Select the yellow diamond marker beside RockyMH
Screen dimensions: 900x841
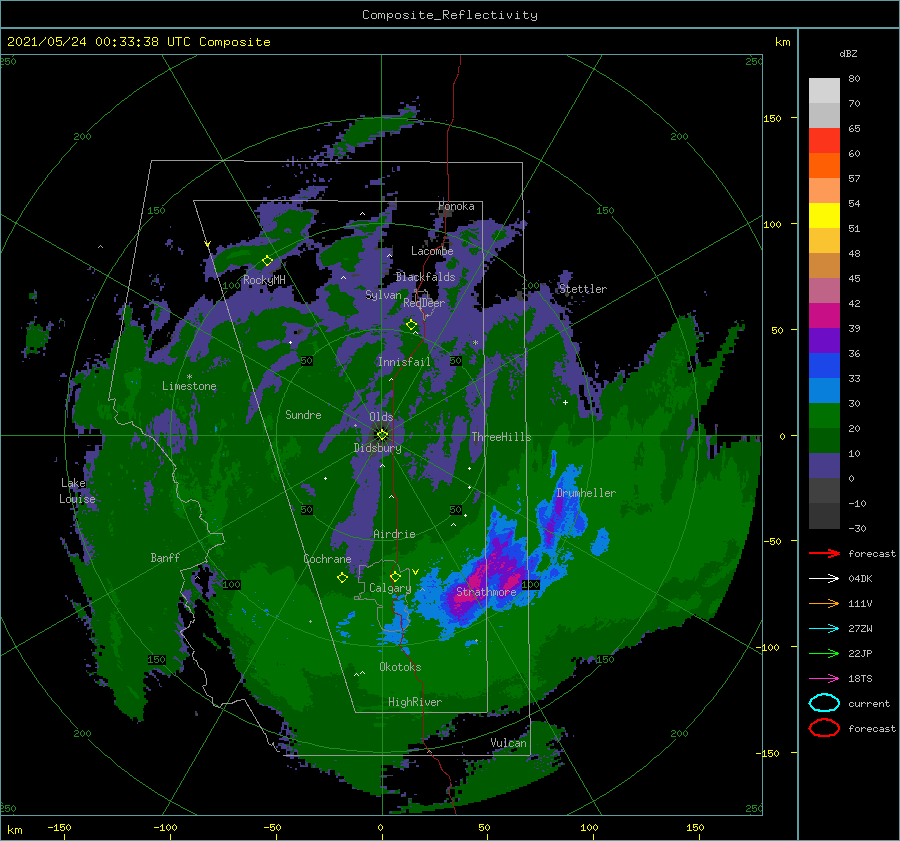267,261
